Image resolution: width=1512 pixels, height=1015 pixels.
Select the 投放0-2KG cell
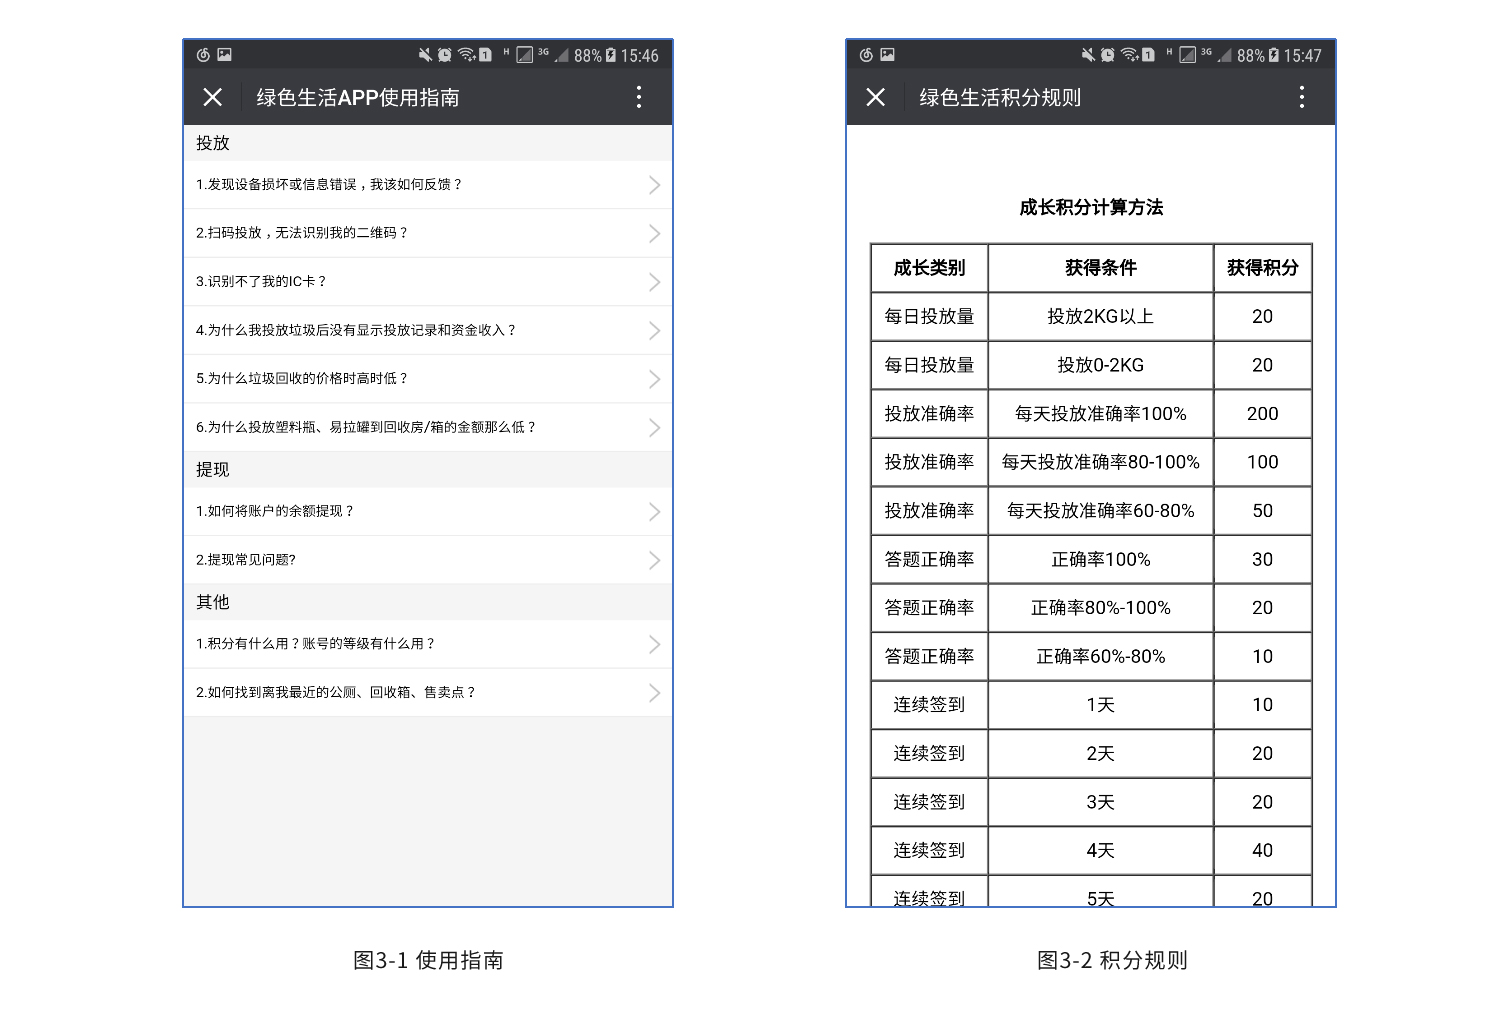click(x=1101, y=365)
